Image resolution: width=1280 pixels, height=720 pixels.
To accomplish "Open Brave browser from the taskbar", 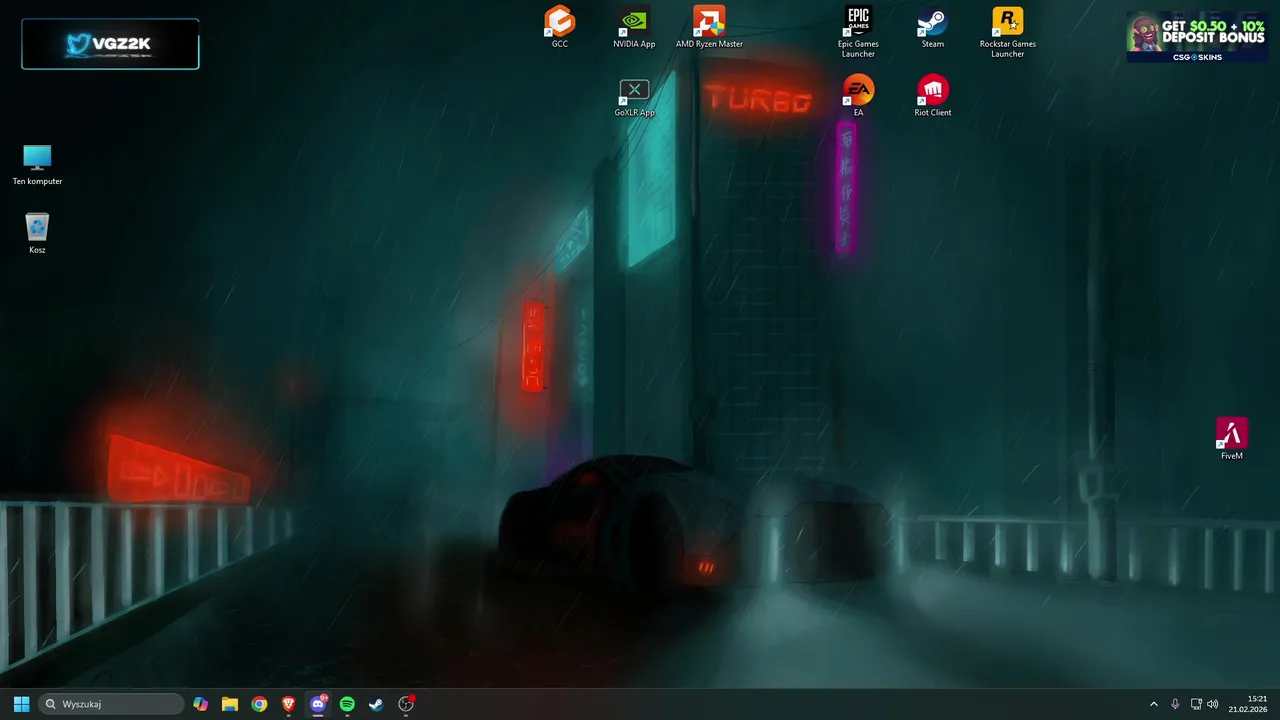I will pos(289,704).
